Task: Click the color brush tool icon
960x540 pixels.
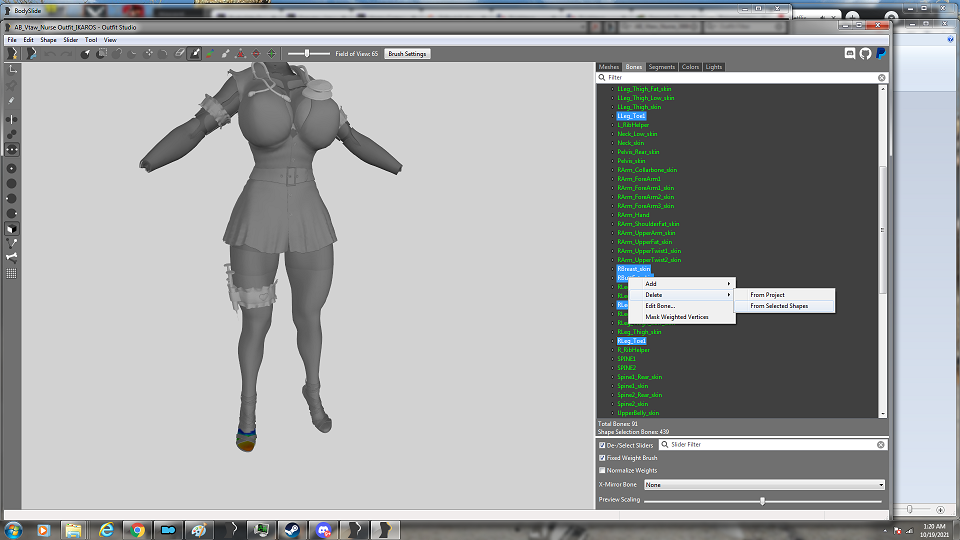Action: [210, 54]
